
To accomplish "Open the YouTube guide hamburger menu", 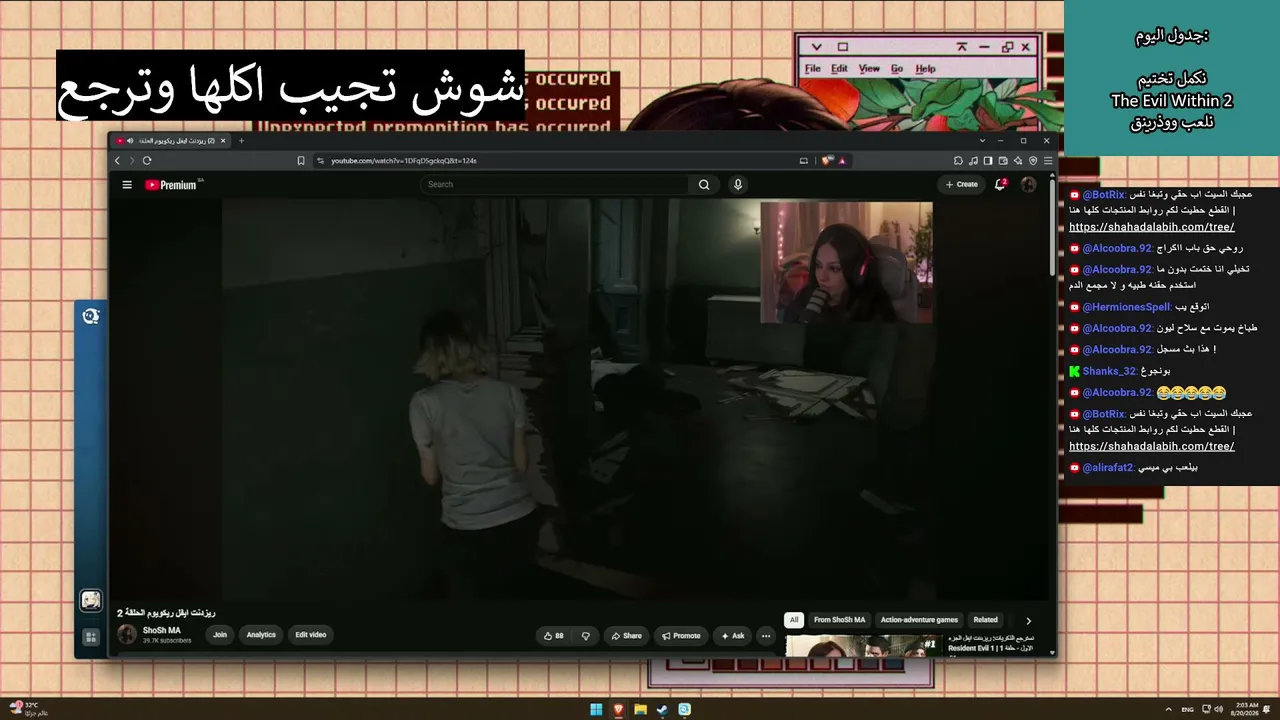I will [127, 185].
